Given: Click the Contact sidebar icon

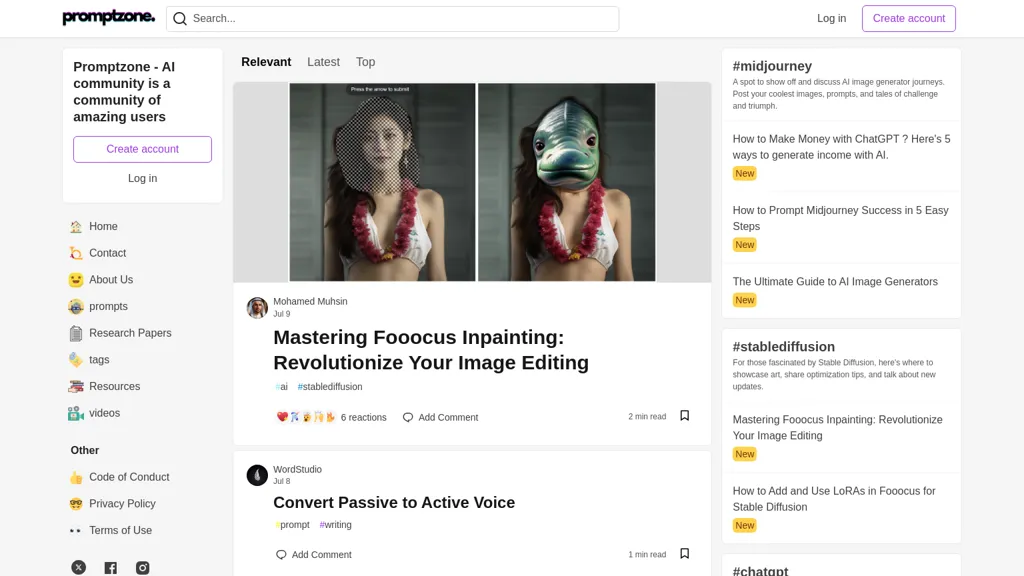Looking at the screenshot, I should click(x=76, y=253).
